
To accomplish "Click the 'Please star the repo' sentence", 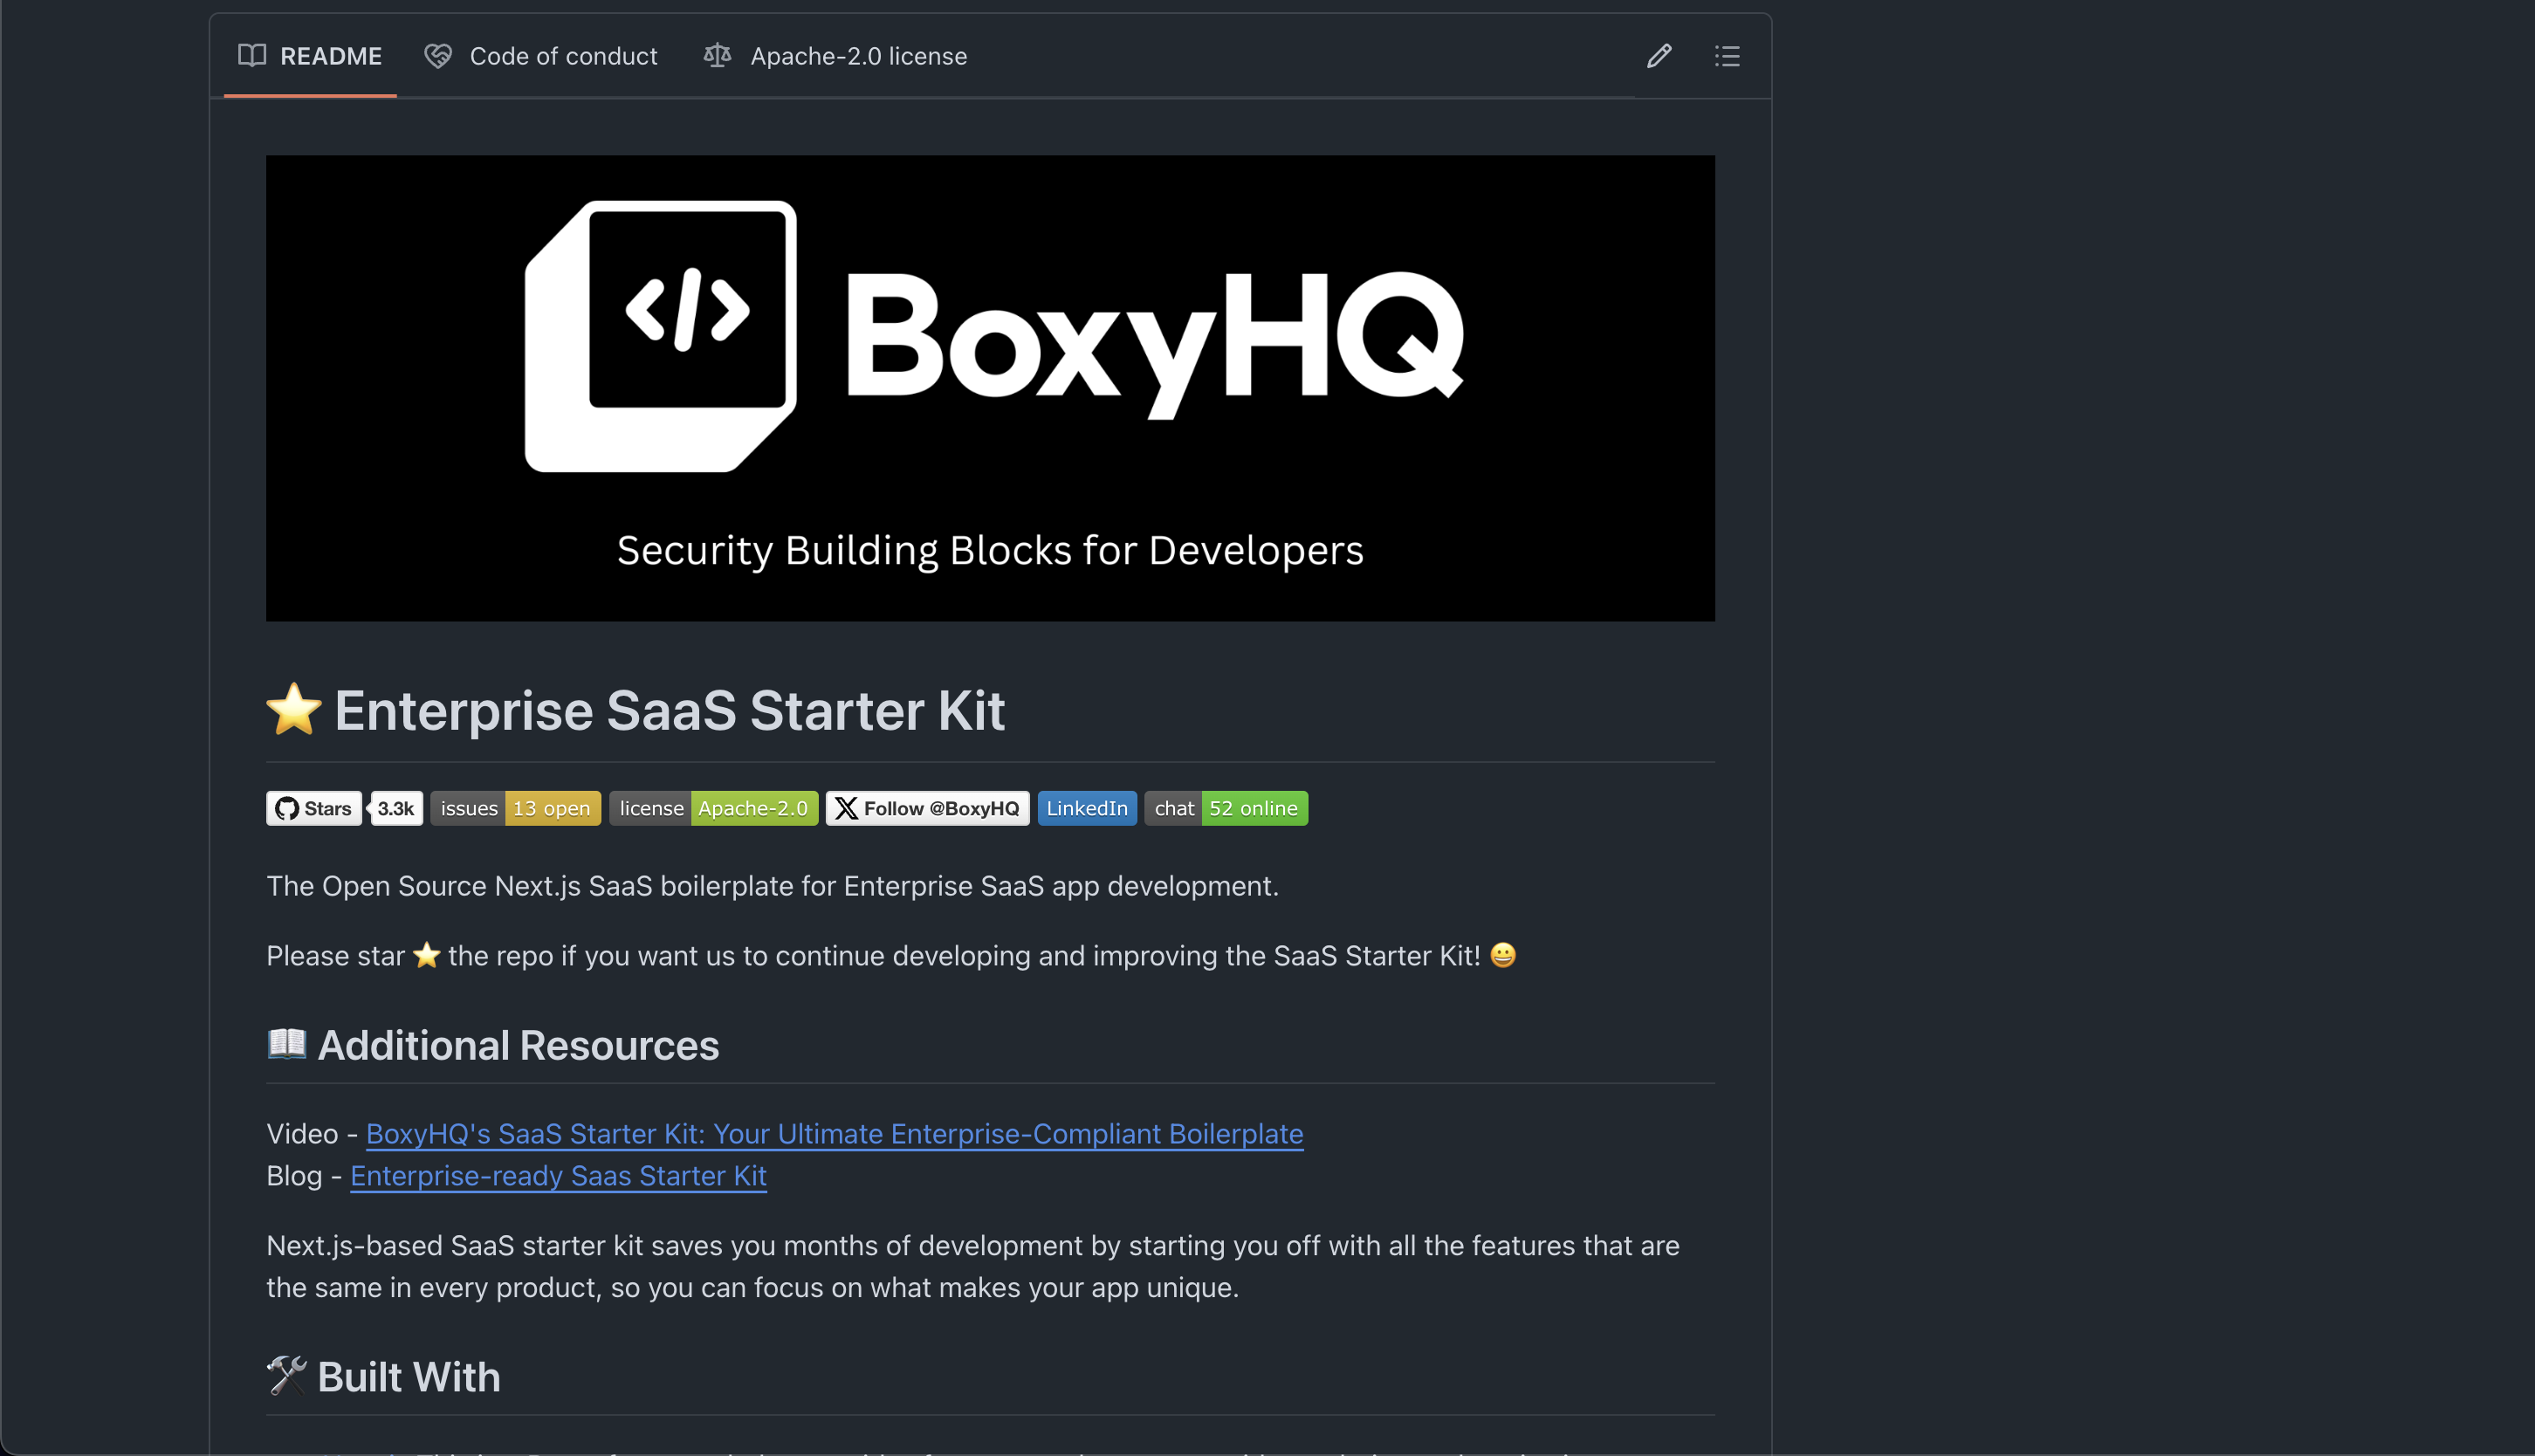I will pos(891,956).
